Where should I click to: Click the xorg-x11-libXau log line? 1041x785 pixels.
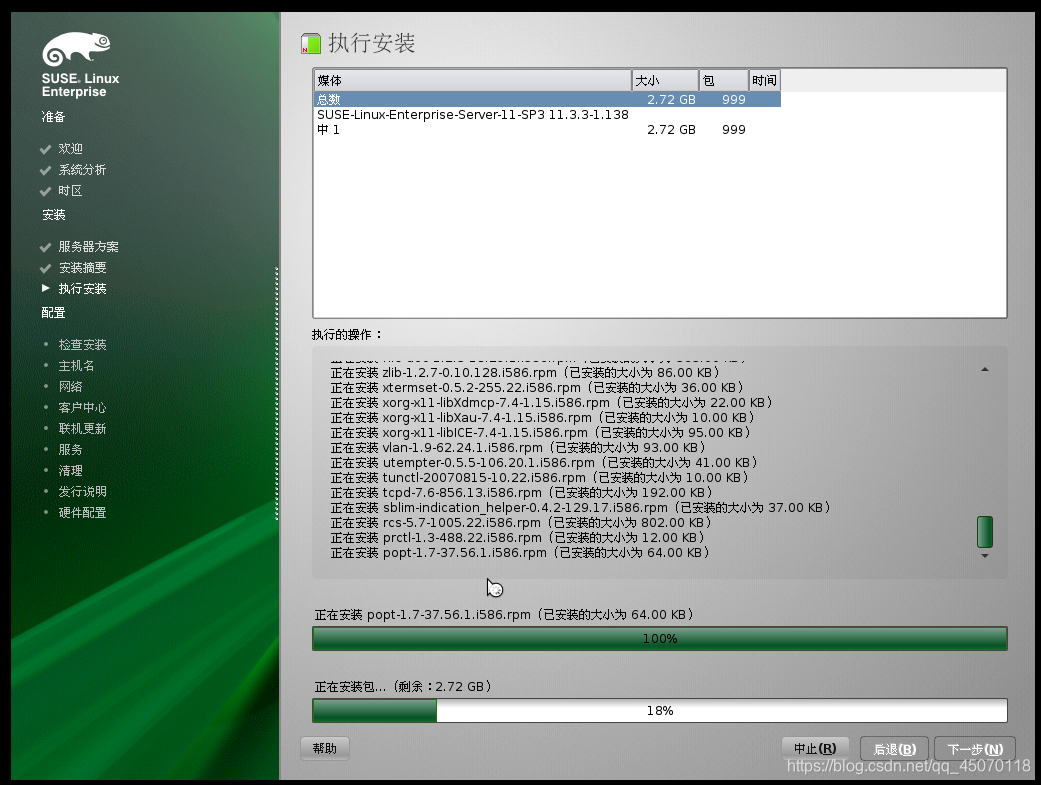click(x=543, y=418)
